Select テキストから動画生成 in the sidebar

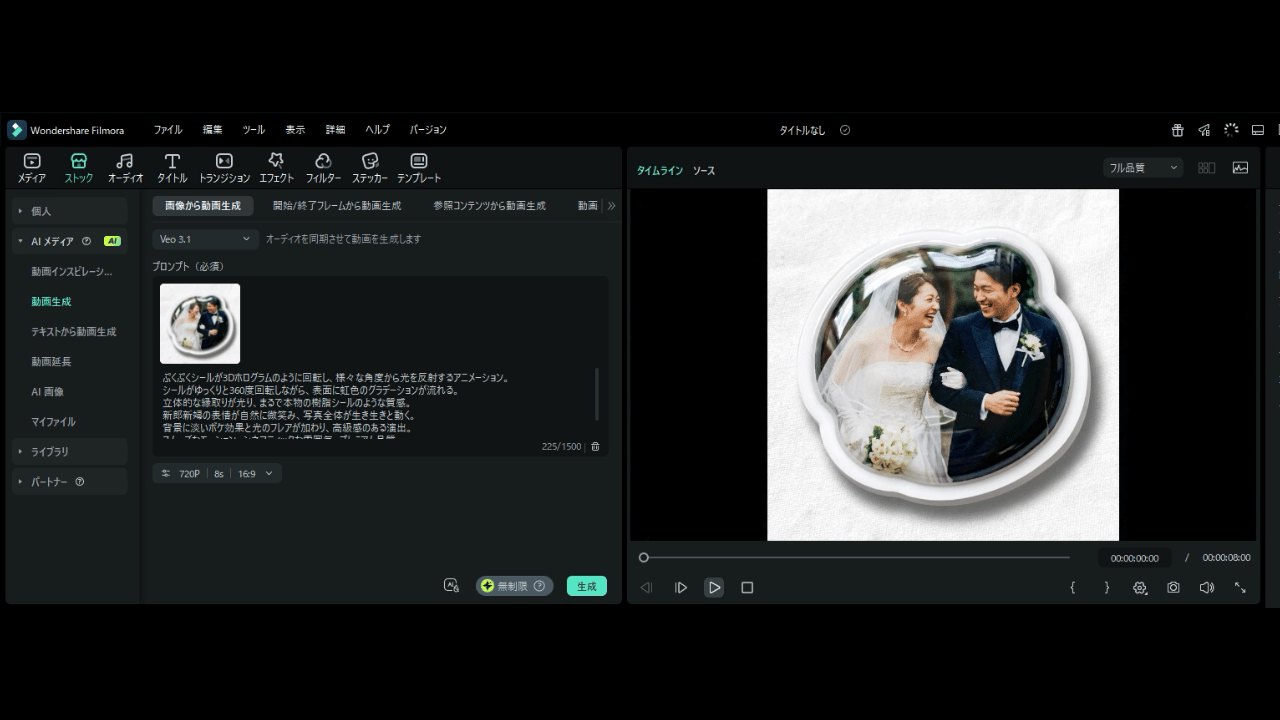(x=74, y=332)
